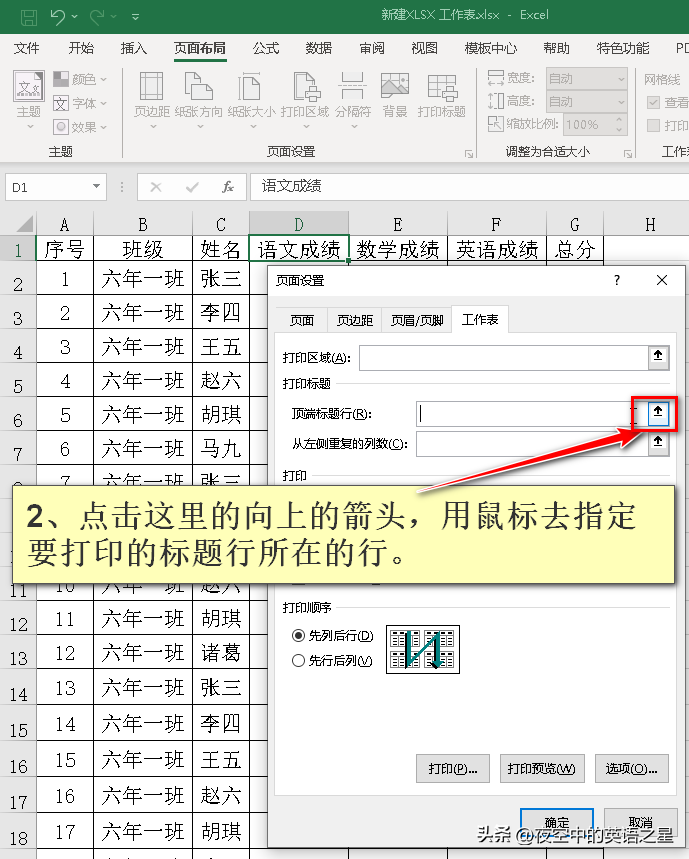Image resolution: width=689 pixels, height=859 pixels.
Task: Open the 文件 tab
Action: 26,48
